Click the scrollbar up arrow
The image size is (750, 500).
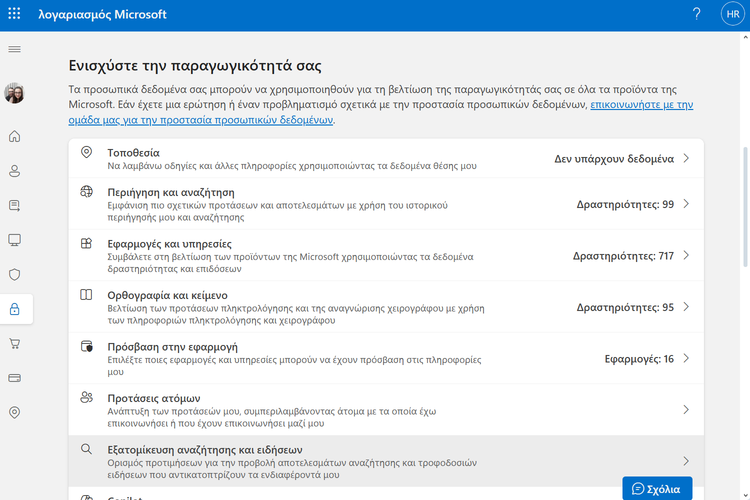point(745,37)
